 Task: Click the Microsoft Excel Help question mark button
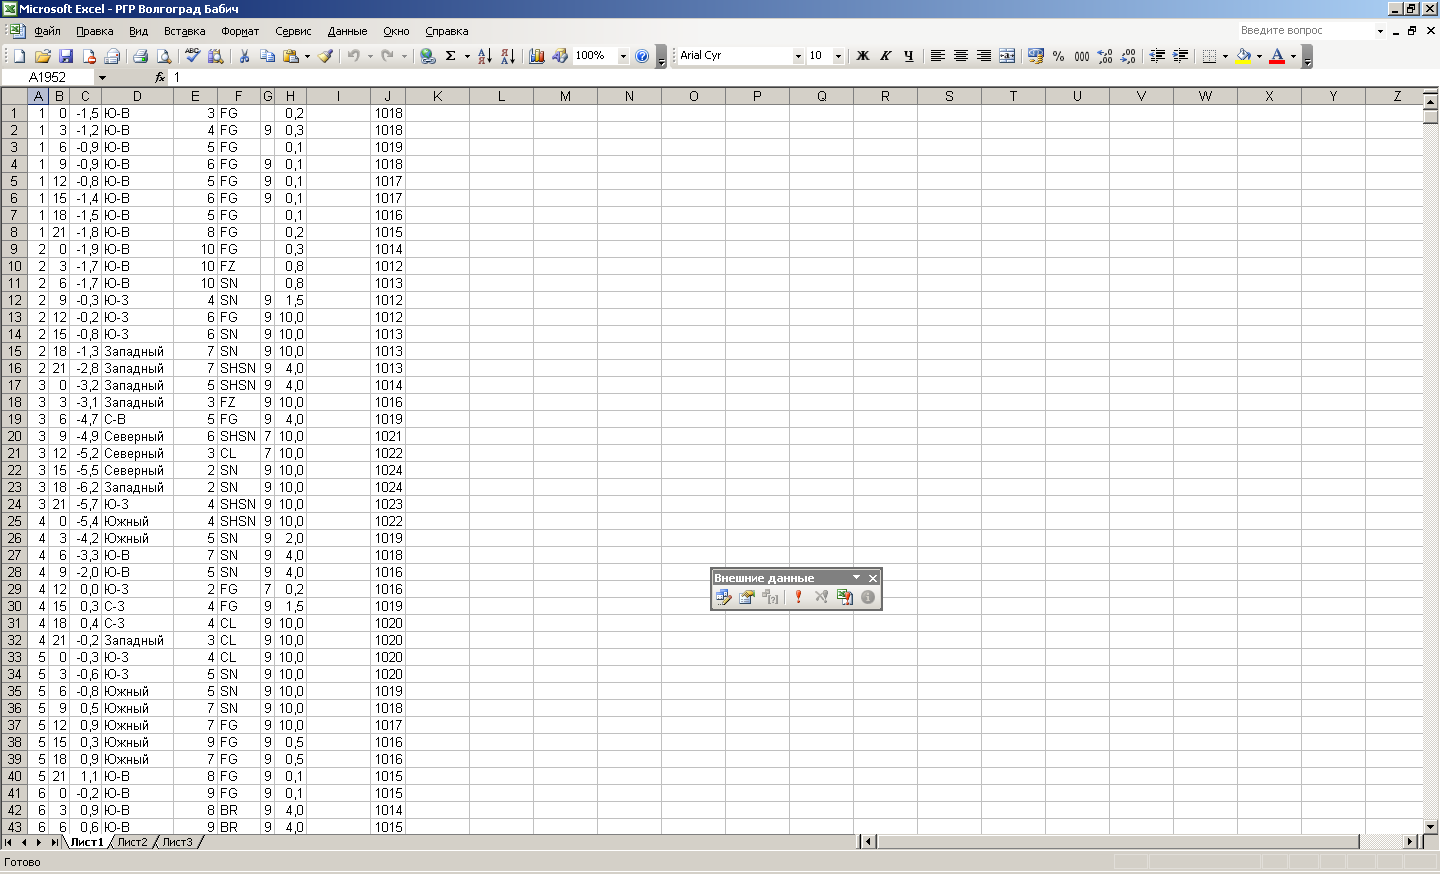coord(642,56)
